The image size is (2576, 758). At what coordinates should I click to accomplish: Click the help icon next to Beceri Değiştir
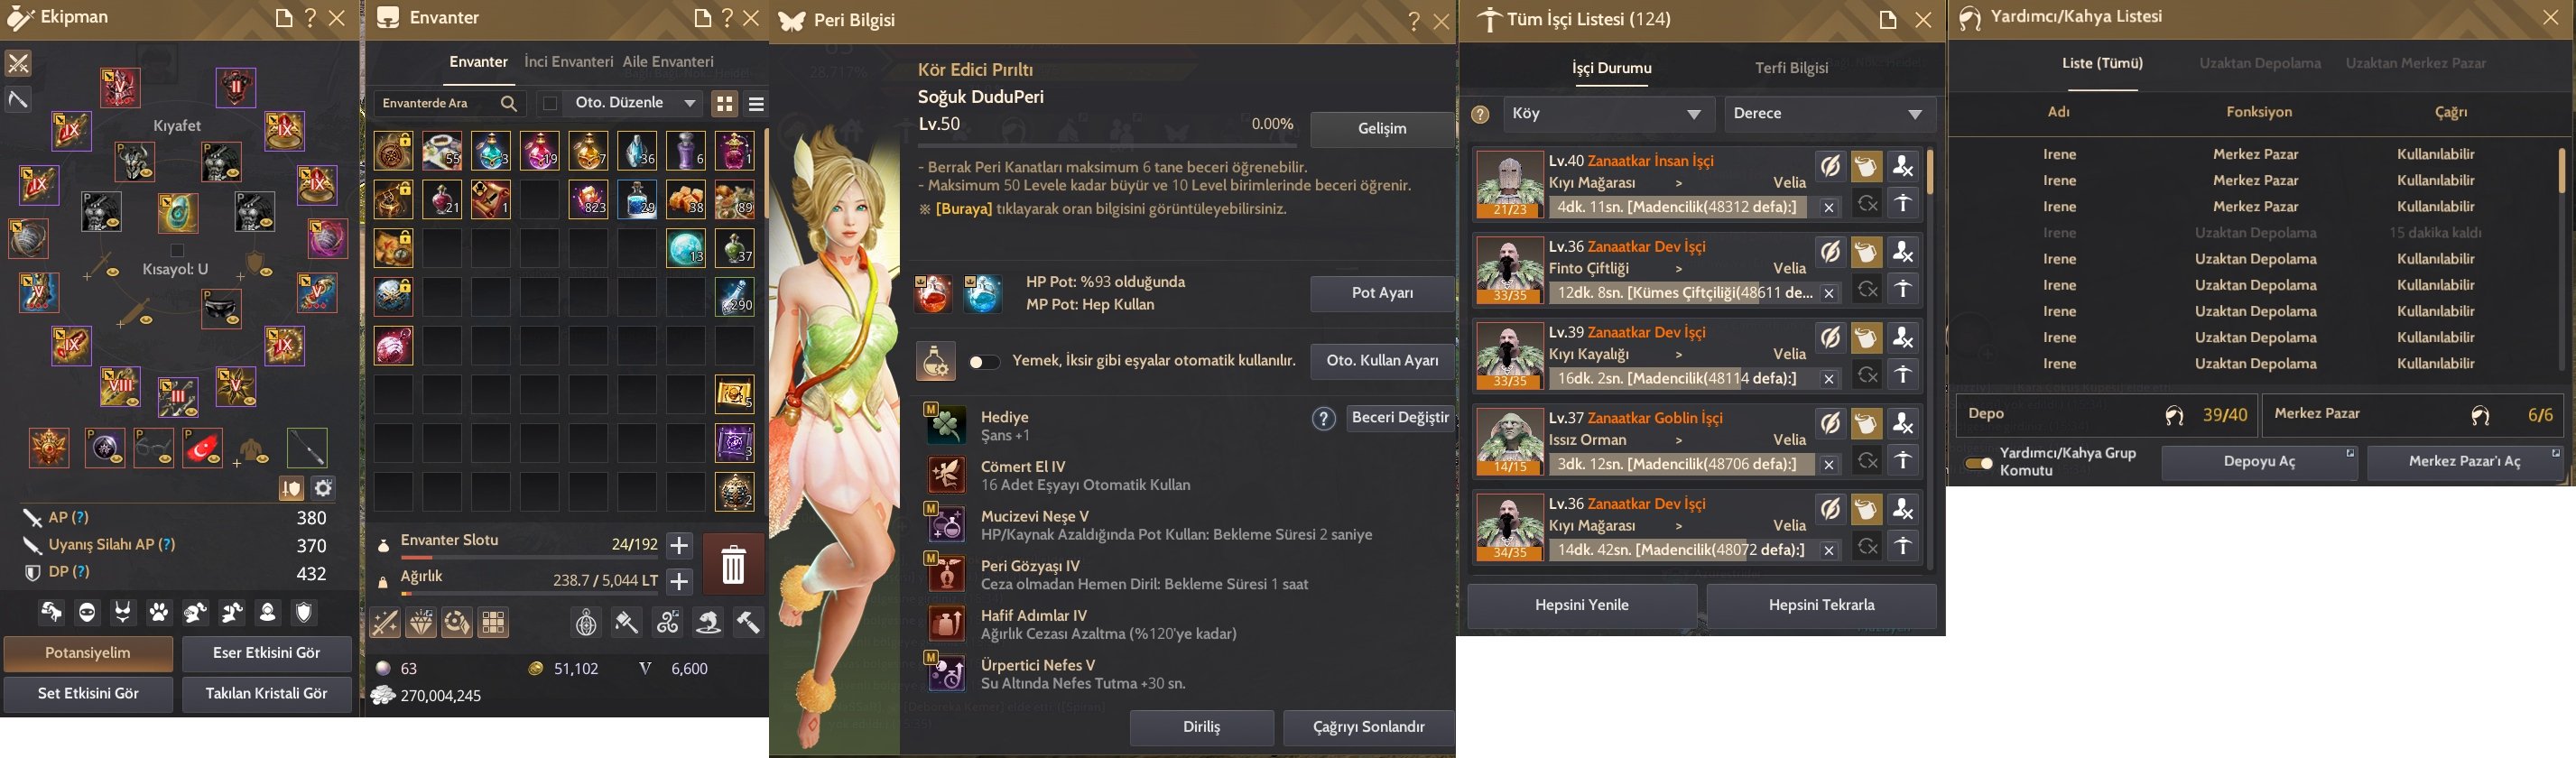(1324, 419)
